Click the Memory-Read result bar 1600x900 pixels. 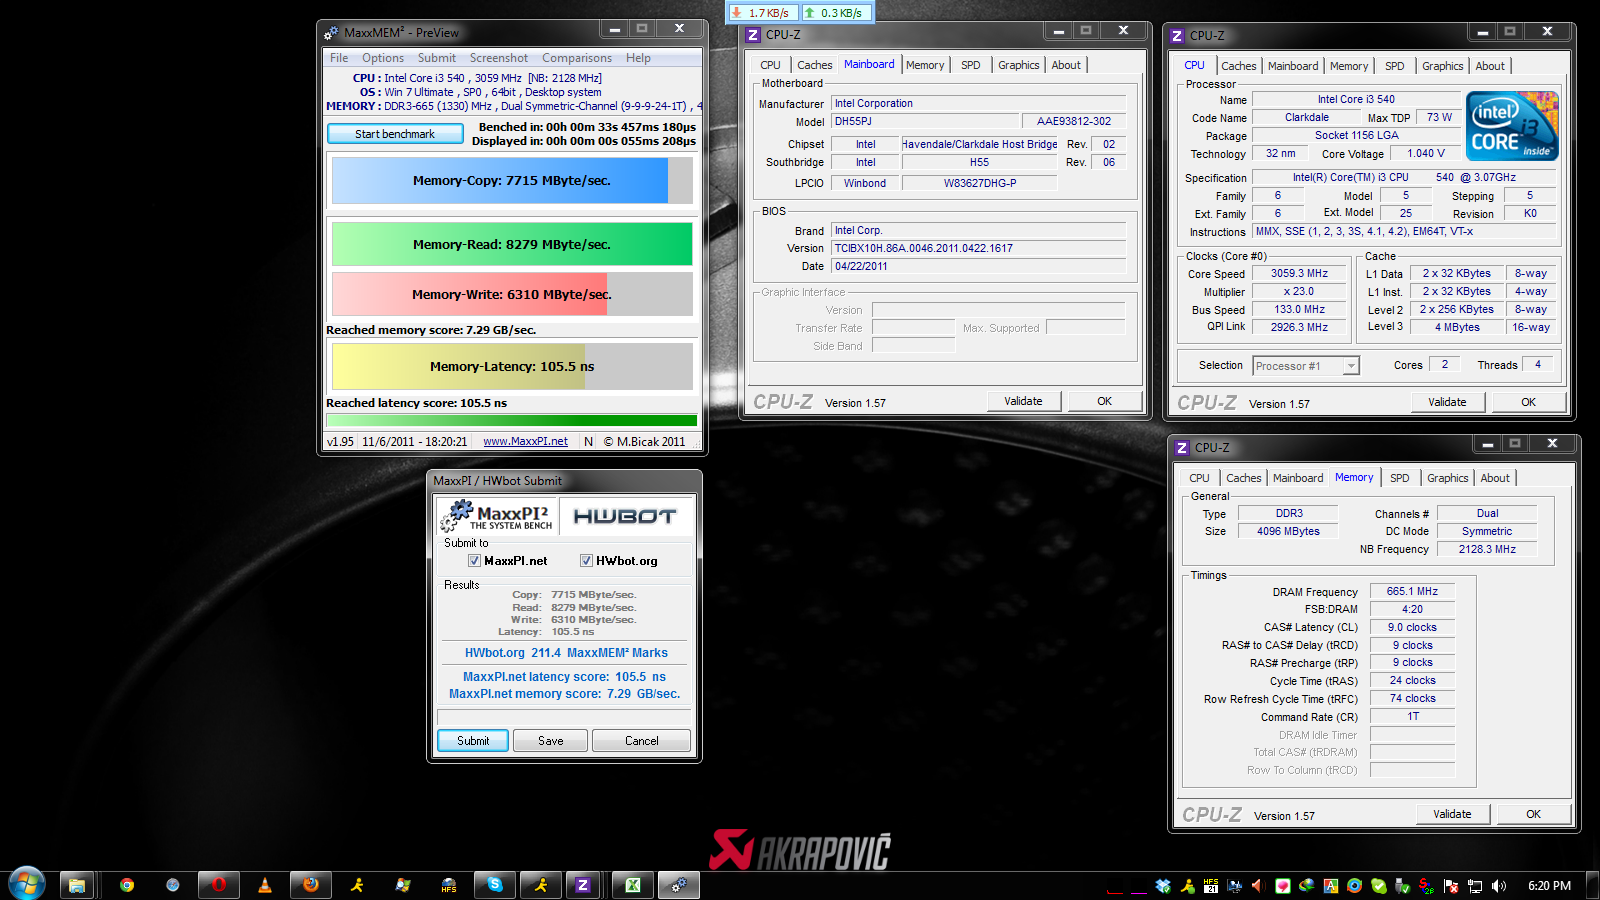point(512,244)
